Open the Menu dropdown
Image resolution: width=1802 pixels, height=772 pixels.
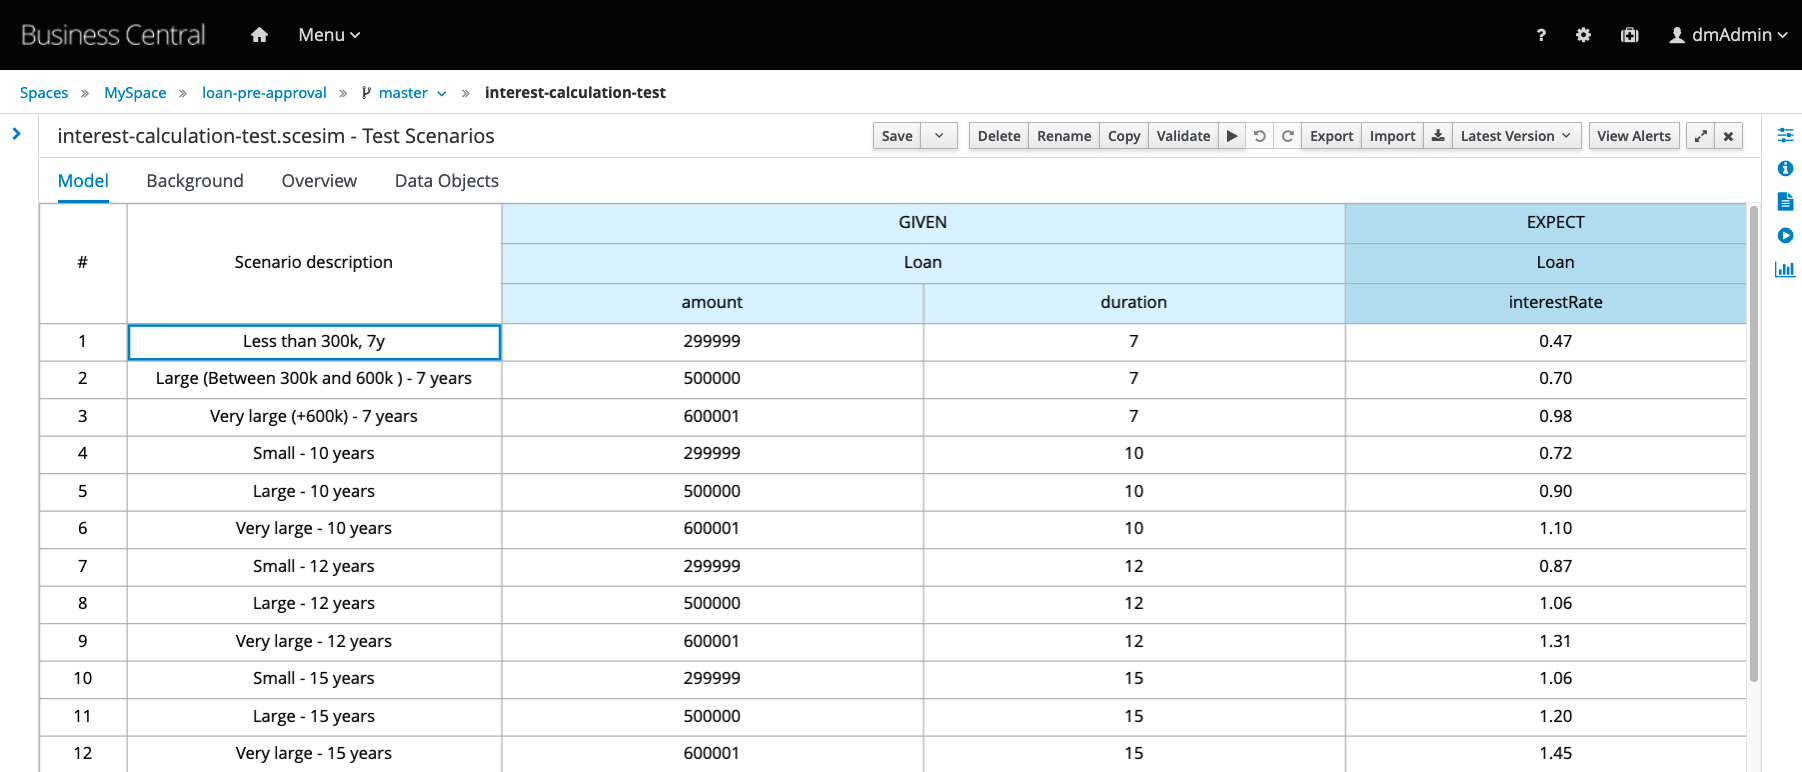[329, 35]
